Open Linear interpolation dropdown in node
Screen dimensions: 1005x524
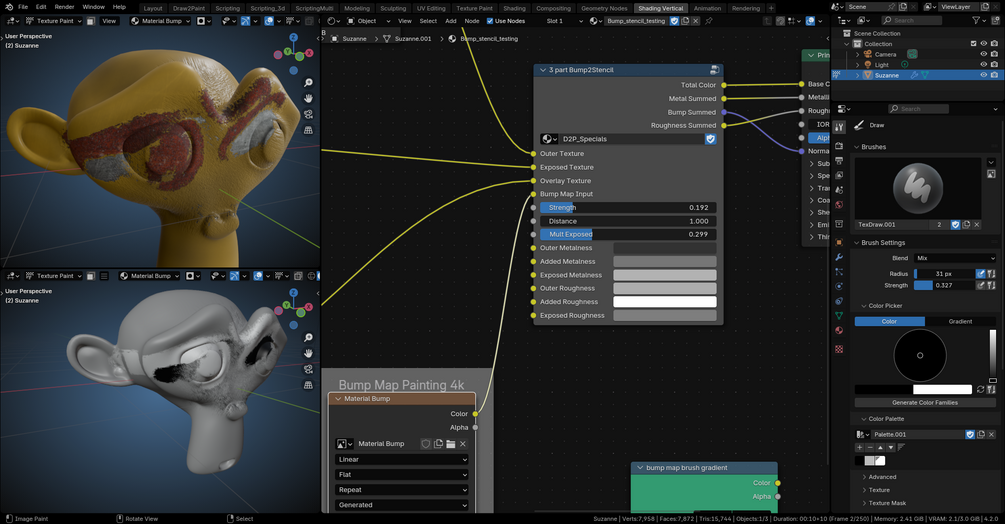click(402, 459)
